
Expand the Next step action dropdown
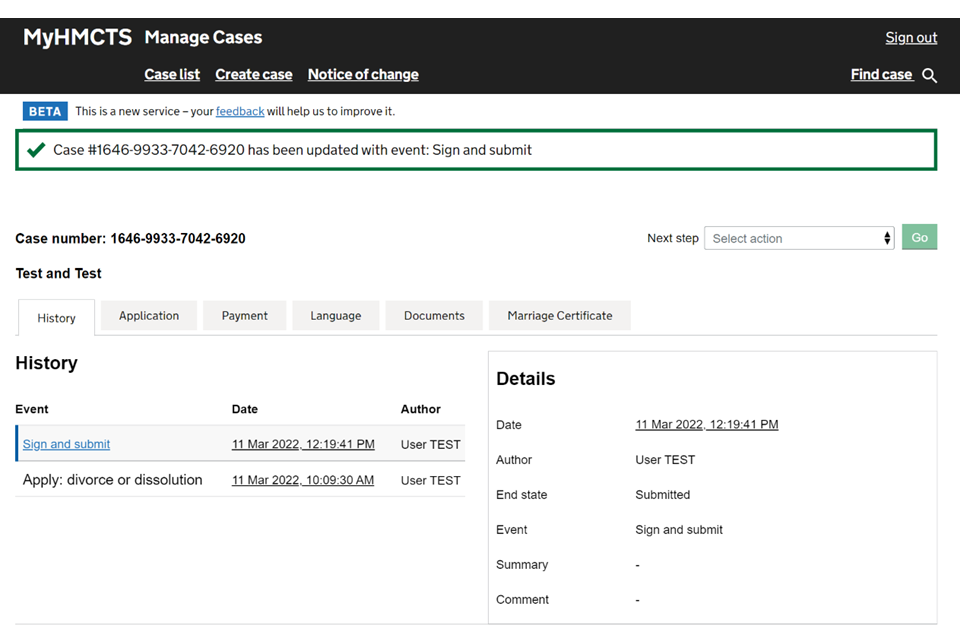(799, 238)
